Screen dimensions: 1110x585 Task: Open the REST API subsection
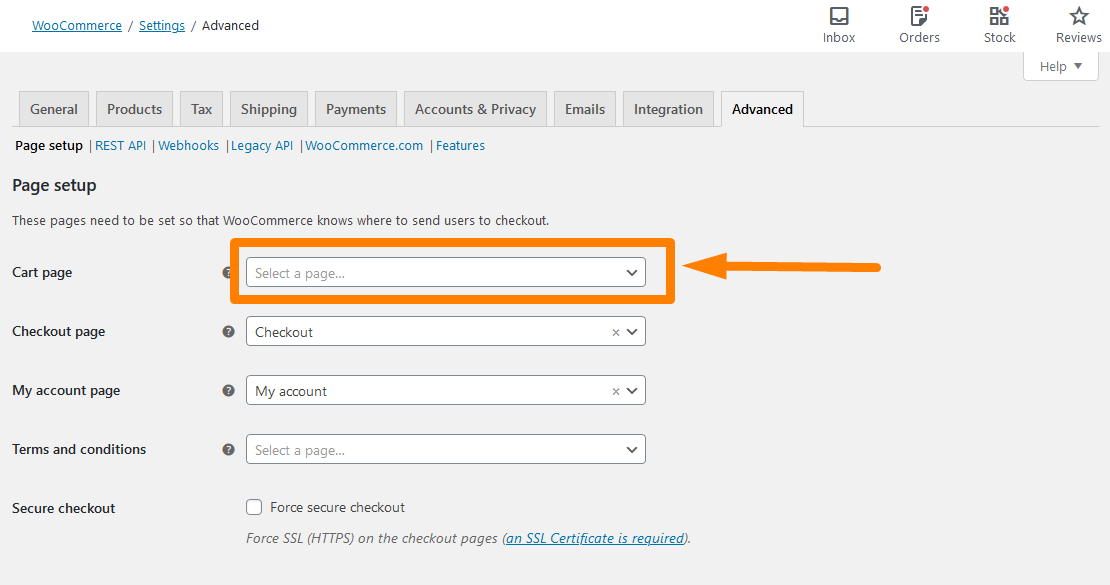coord(120,145)
